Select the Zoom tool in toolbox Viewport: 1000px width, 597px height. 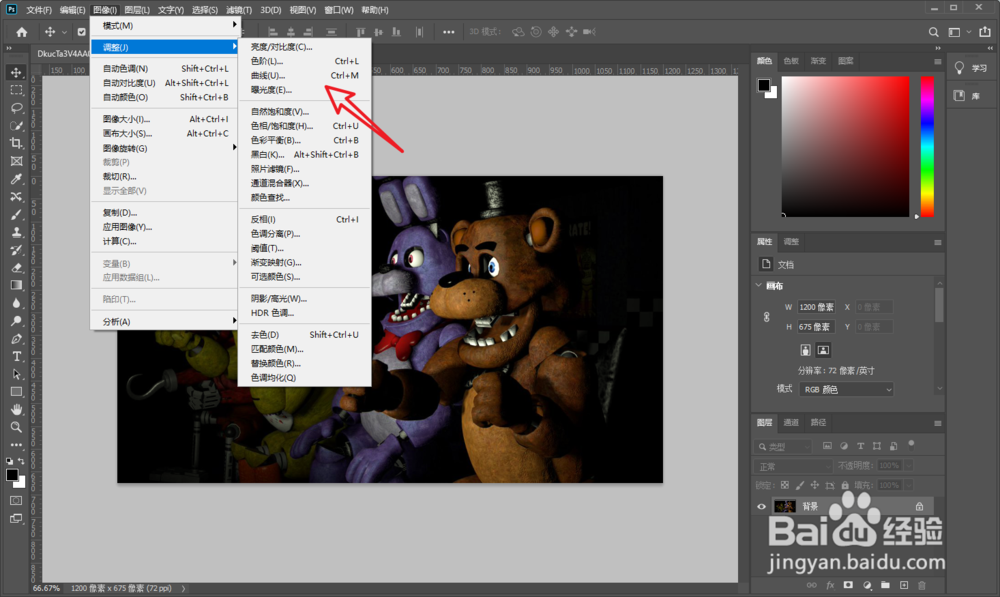pyautogui.click(x=17, y=427)
